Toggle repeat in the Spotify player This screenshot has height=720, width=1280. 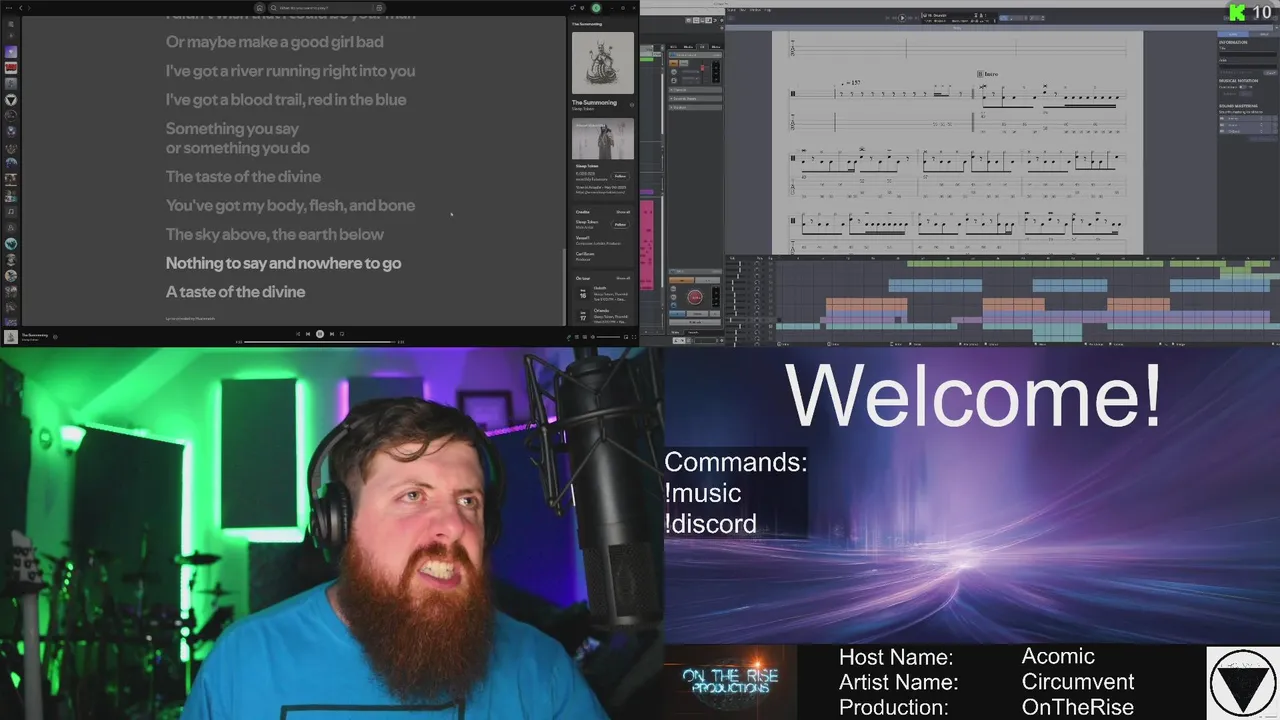tap(342, 334)
